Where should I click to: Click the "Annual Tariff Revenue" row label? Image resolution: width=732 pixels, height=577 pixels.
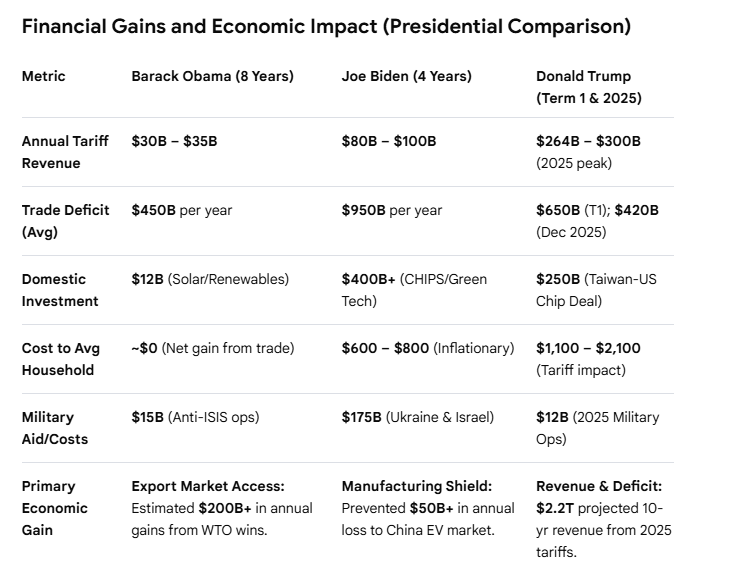point(65,152)
